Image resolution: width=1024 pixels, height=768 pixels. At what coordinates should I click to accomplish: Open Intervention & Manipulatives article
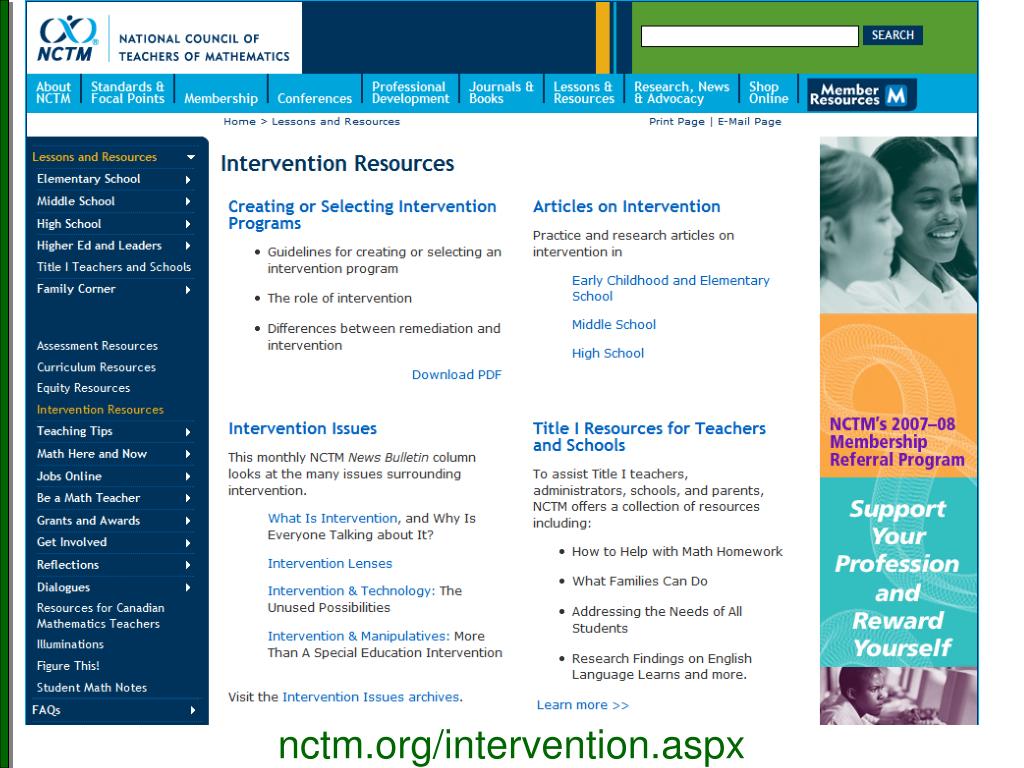point(359,636)
